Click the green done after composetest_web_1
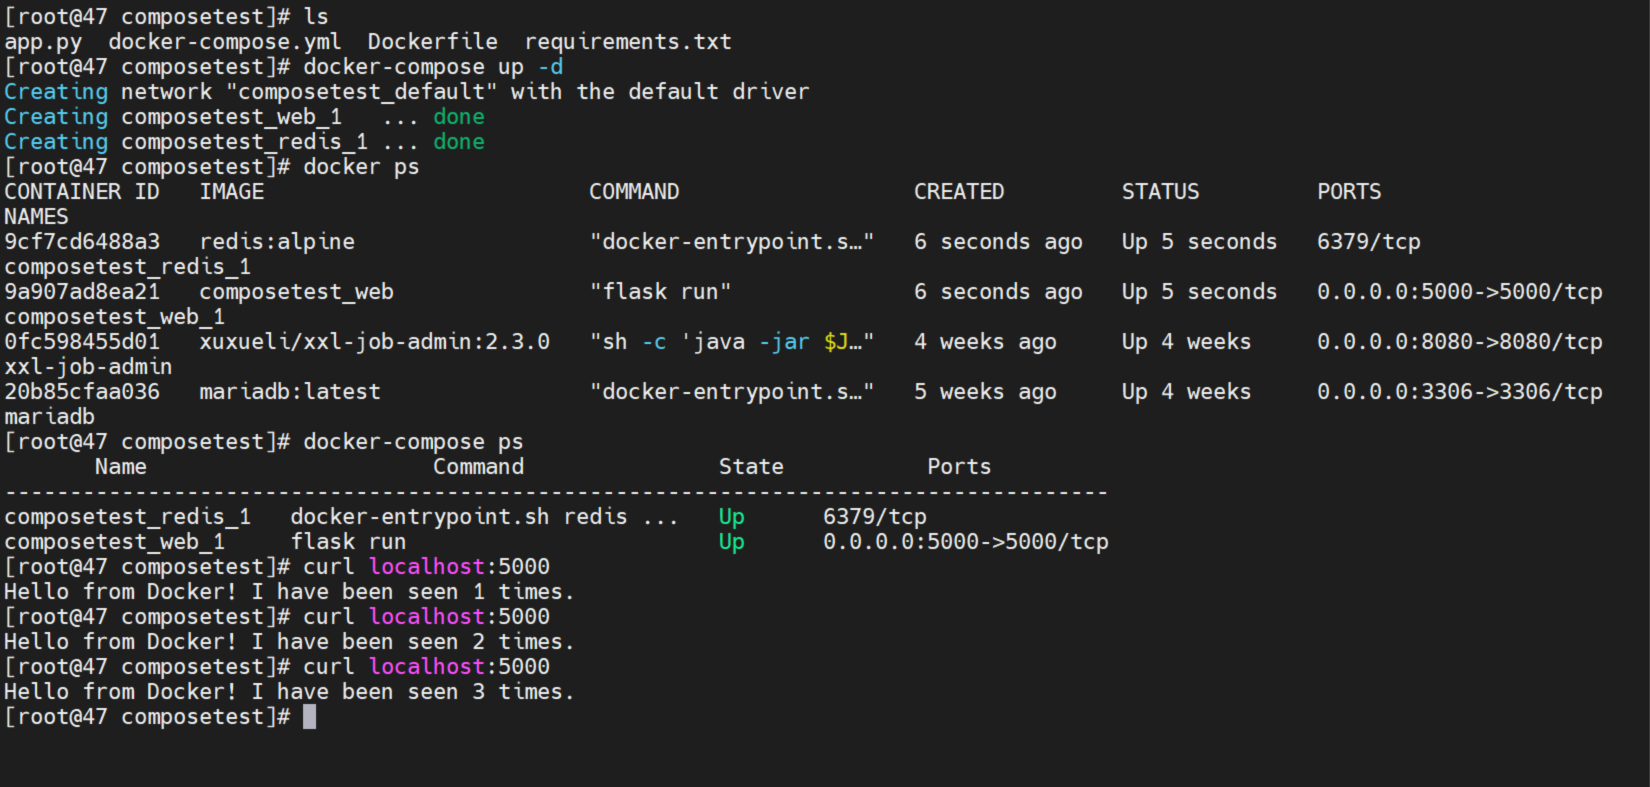The image size is (1650, 787). (x=458, y=117)
